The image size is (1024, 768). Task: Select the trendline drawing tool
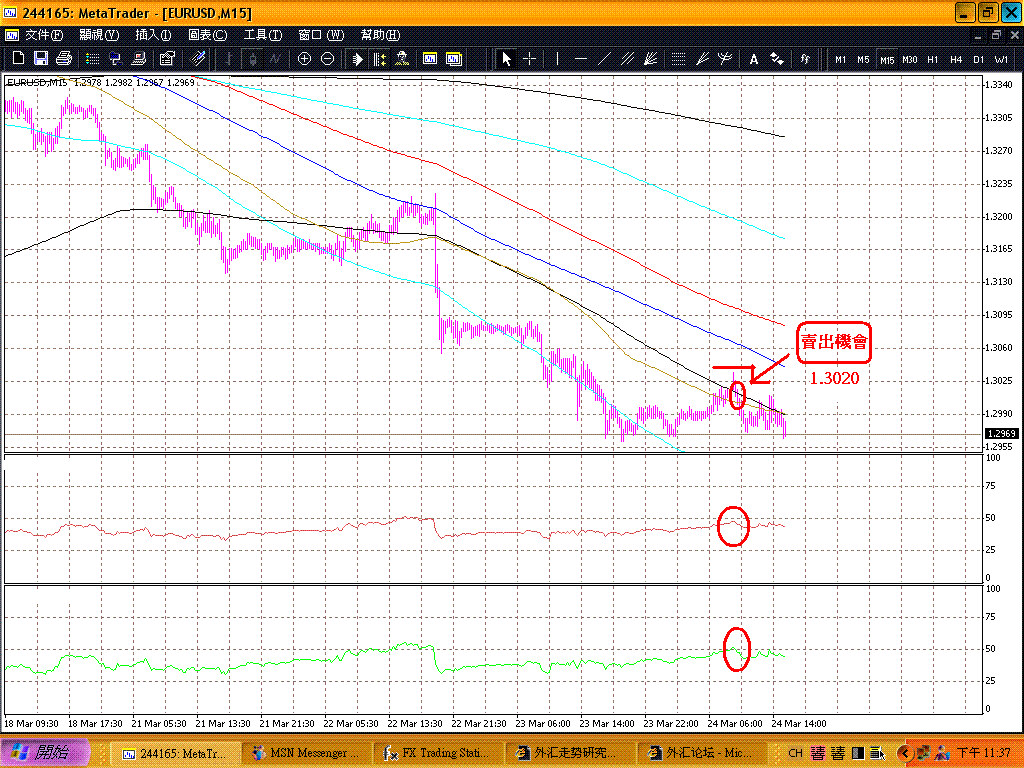tap(604, 59)
